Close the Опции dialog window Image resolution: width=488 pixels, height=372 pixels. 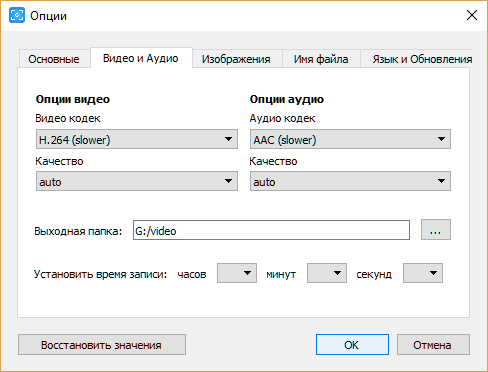point(472,15)
